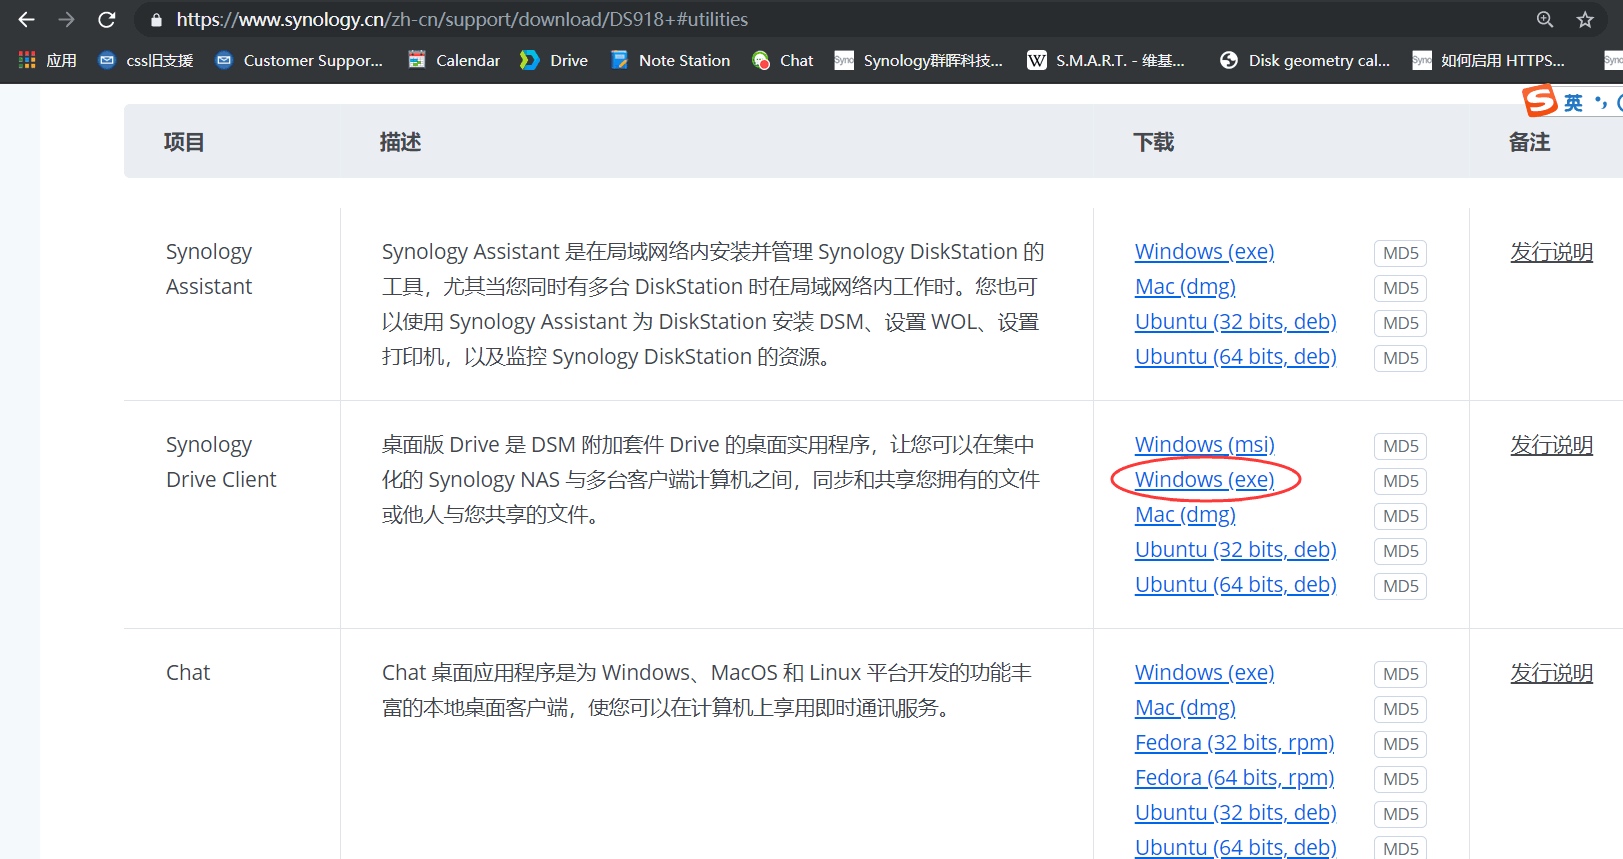Download Synology Assistant Ubuntu (32 bits, deb)
This screenshot has width=1623, height=859.
(1235, 322)
